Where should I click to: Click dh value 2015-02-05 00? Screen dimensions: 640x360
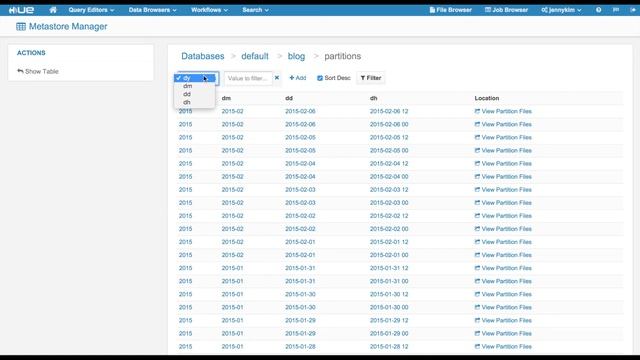pos(389,151)
